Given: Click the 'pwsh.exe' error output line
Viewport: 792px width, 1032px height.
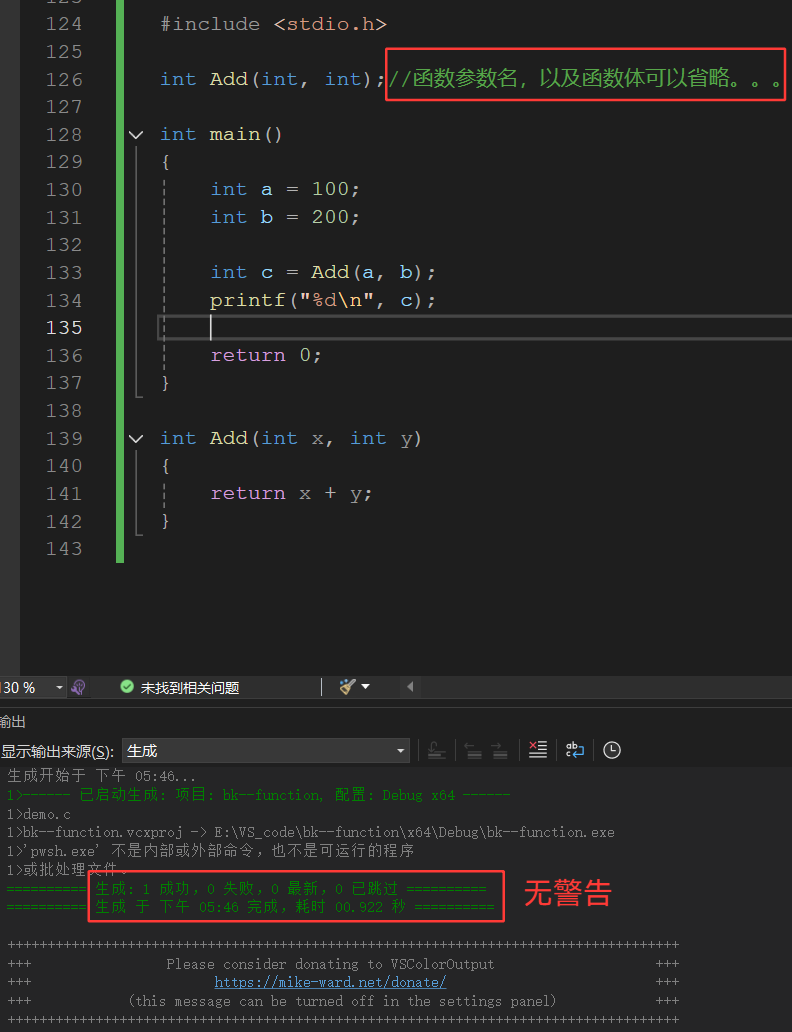Looking at the screenshot, I should click(x=210, y=851).
